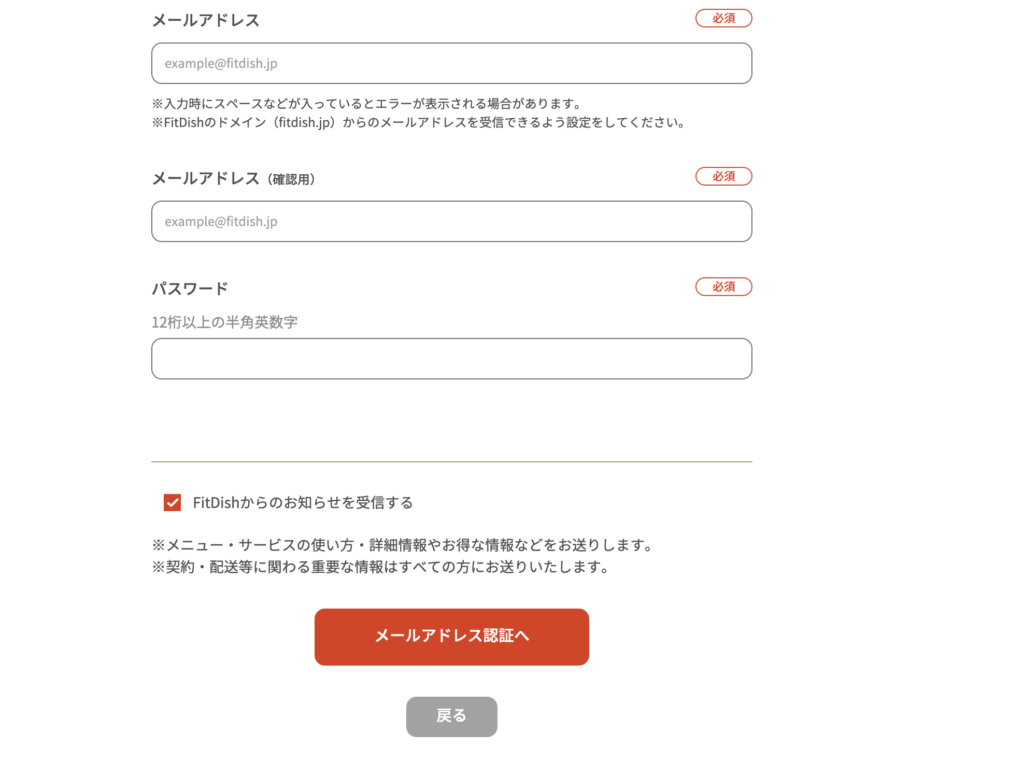Click the note about spaces causing errors
The width and height of the screenshot is (1024, 762).
[366, 103]
